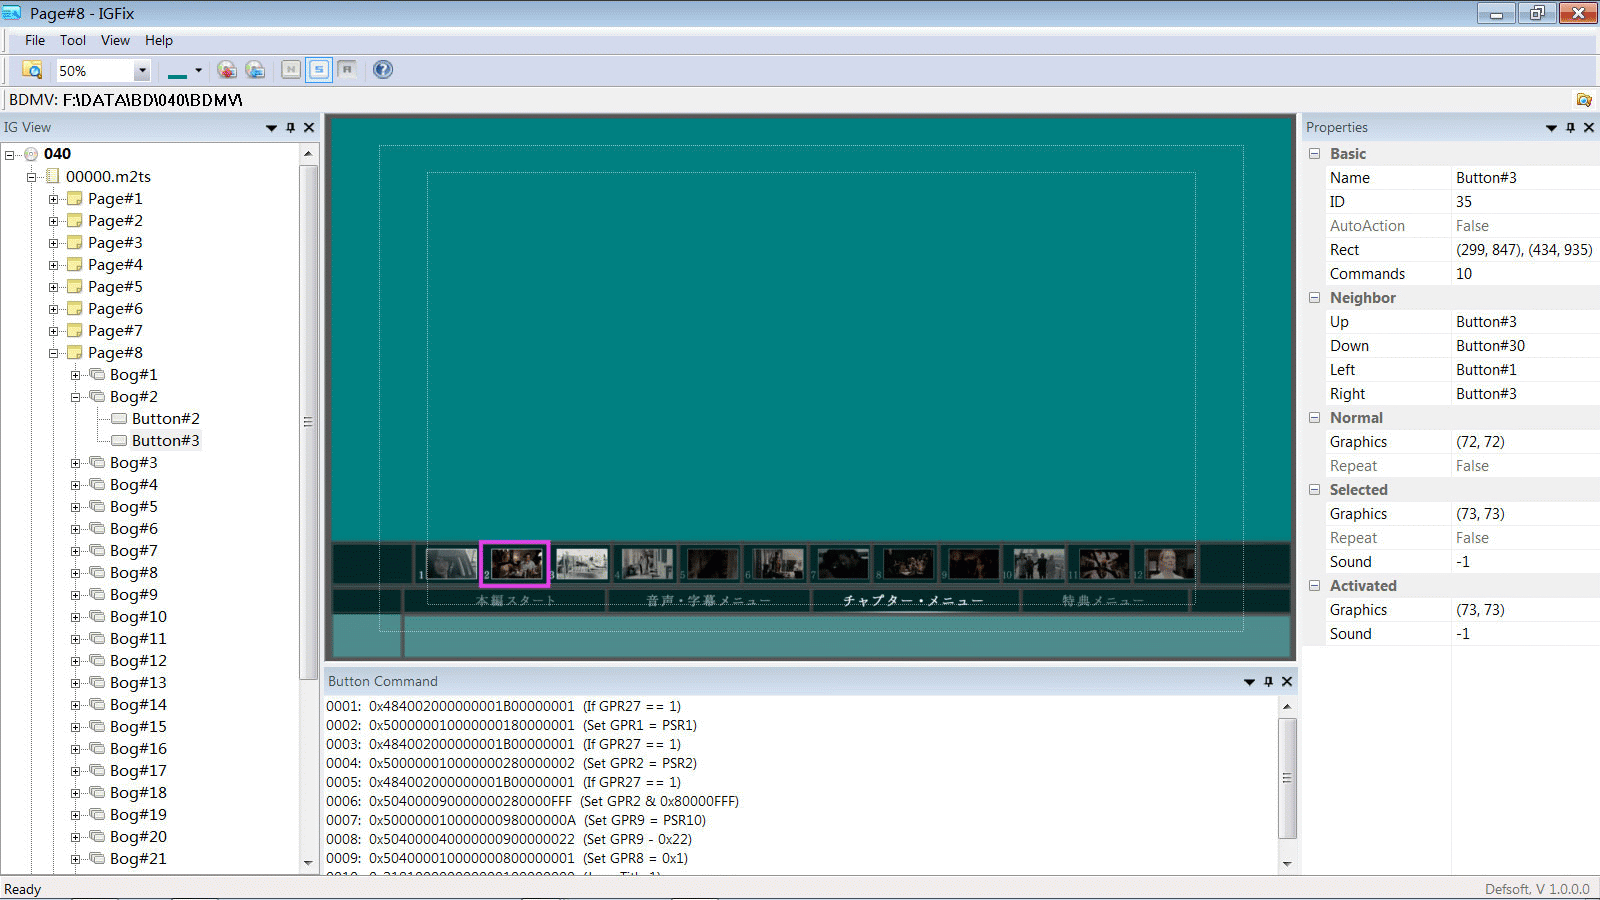This screenshot has width=1600, height=900.
Task: Expand Bog#1 in the tree
Action: pos(75,375)
